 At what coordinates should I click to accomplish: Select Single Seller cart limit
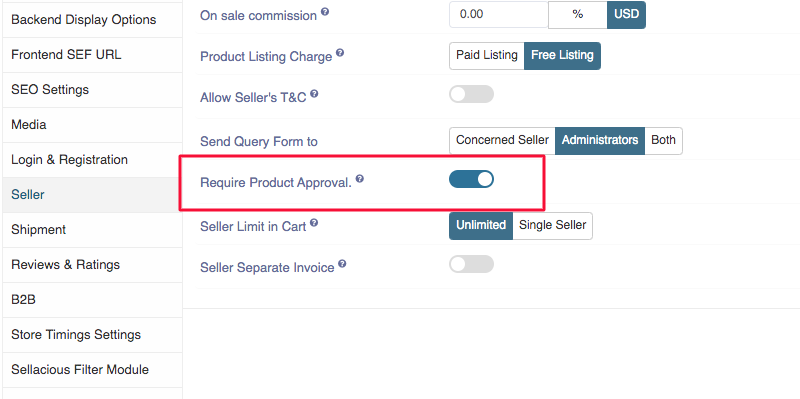point(553,226)
